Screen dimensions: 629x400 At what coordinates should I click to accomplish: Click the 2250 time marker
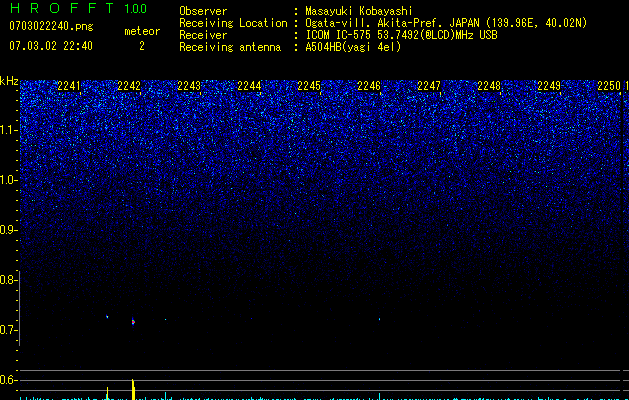609,86
